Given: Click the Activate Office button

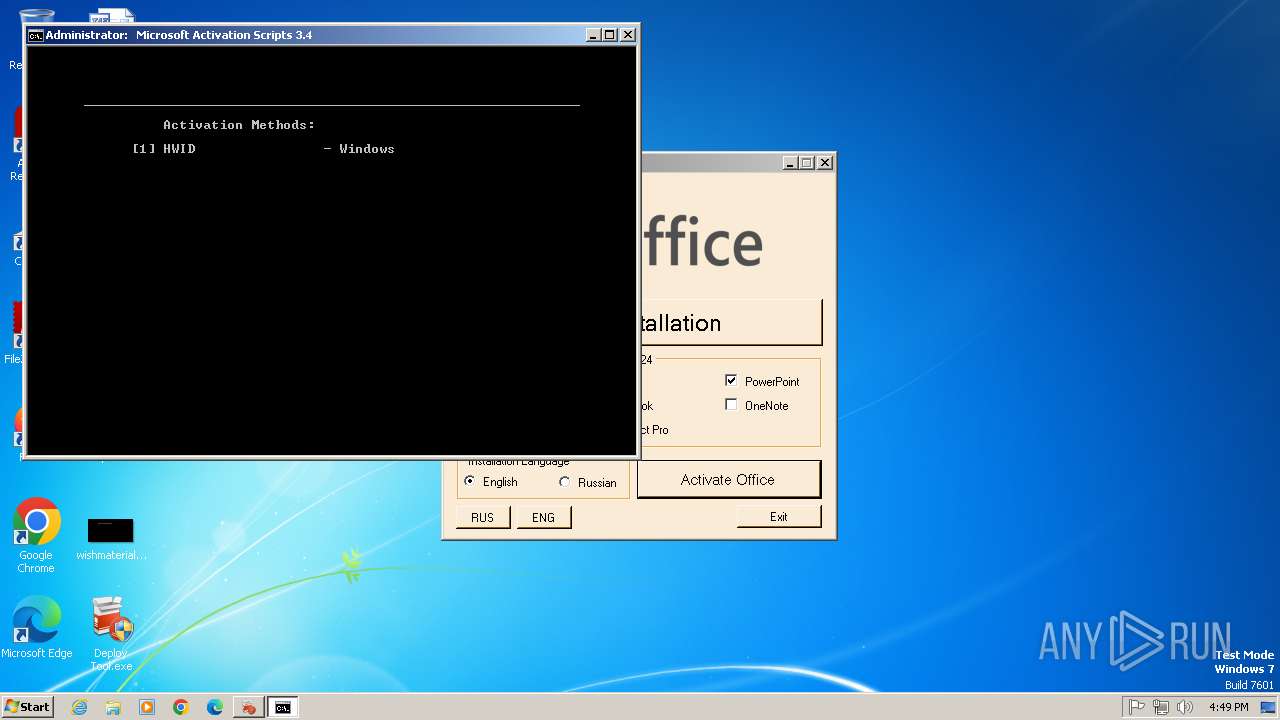Looking at the screenshot, I should 728,479.
